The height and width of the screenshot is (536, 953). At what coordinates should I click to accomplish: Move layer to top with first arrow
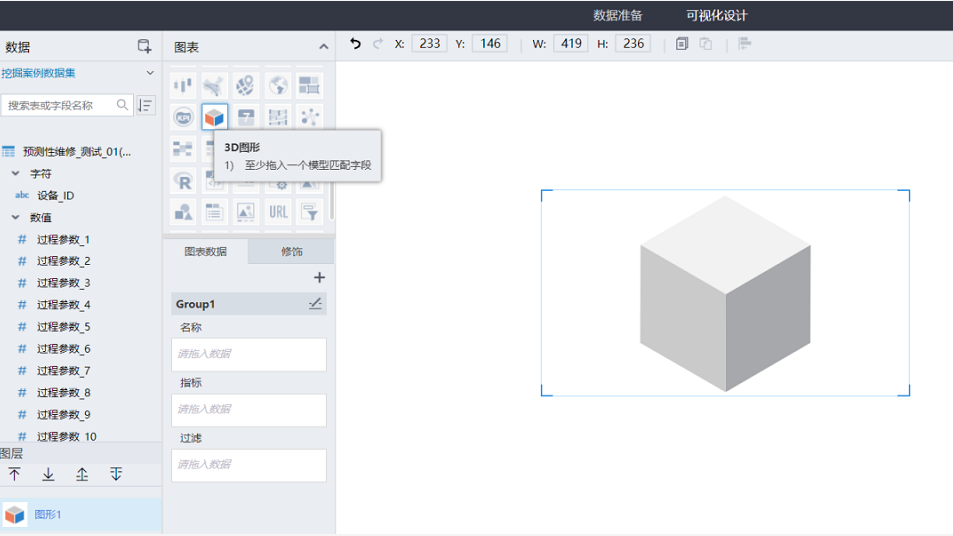tap(14, 474)
